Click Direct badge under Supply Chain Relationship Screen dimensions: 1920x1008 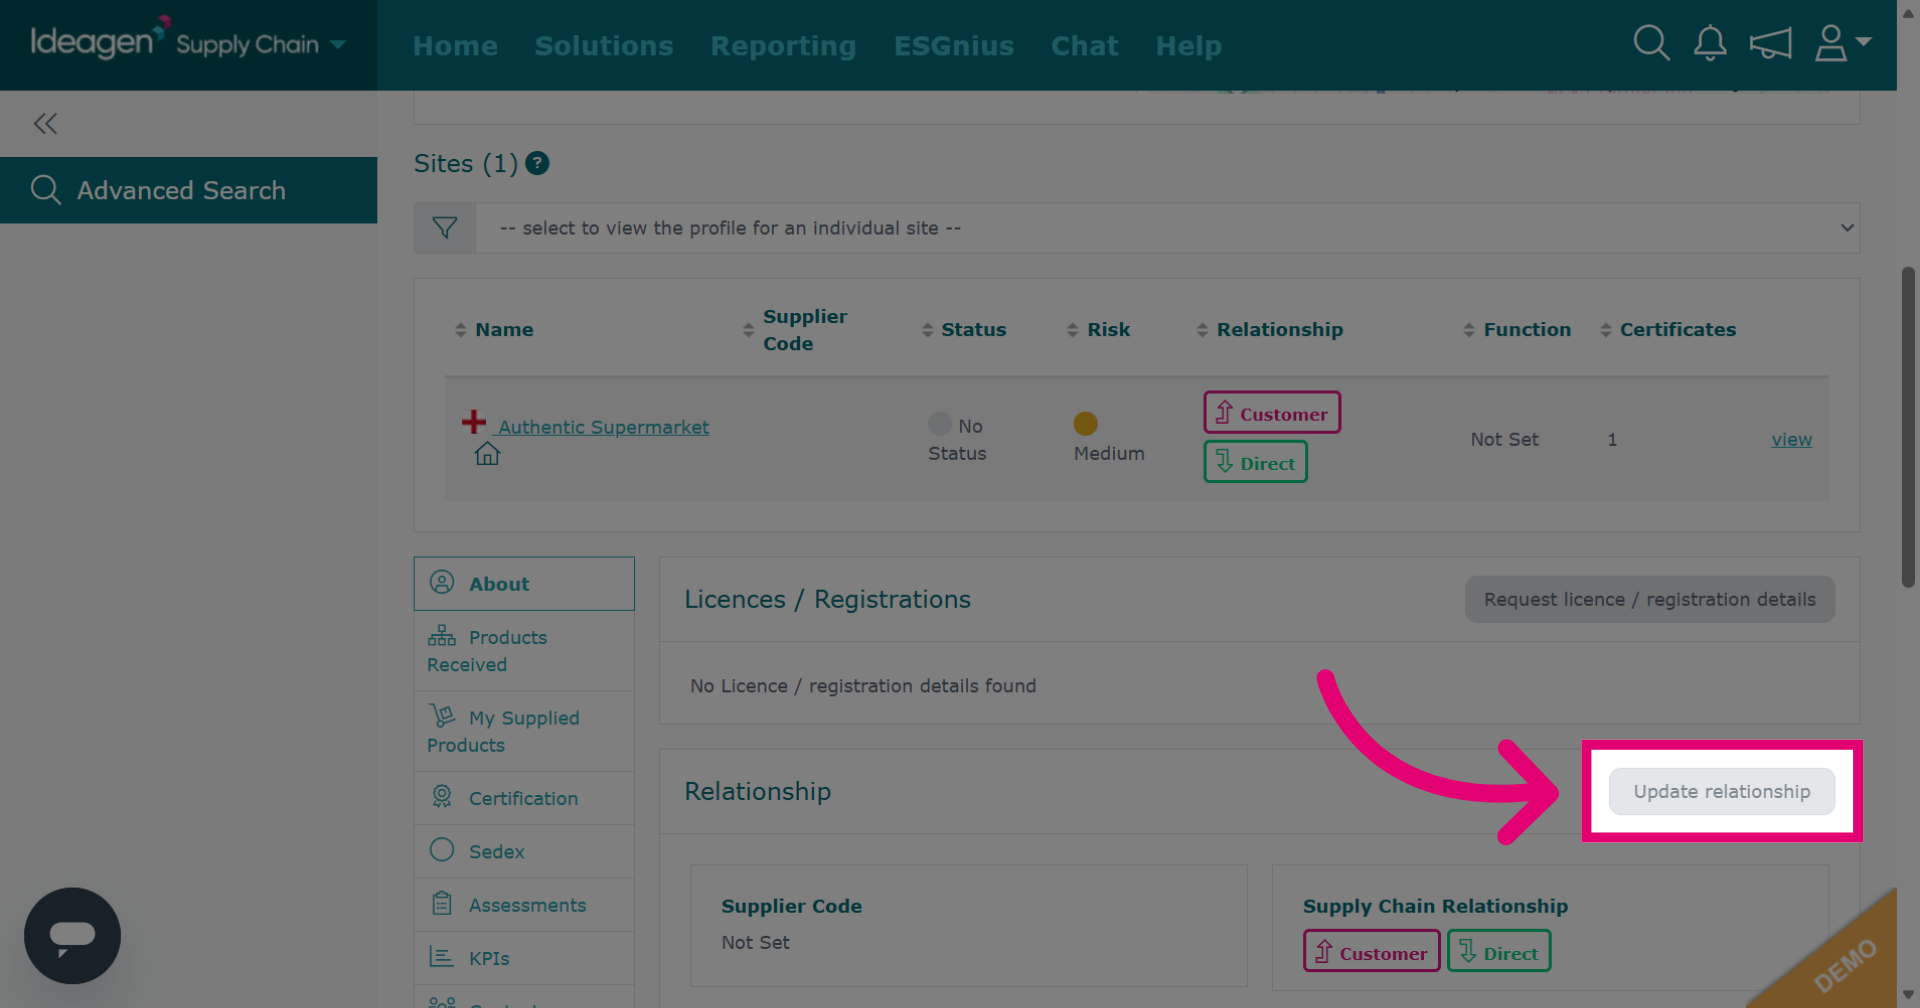tap(1499, 951)
